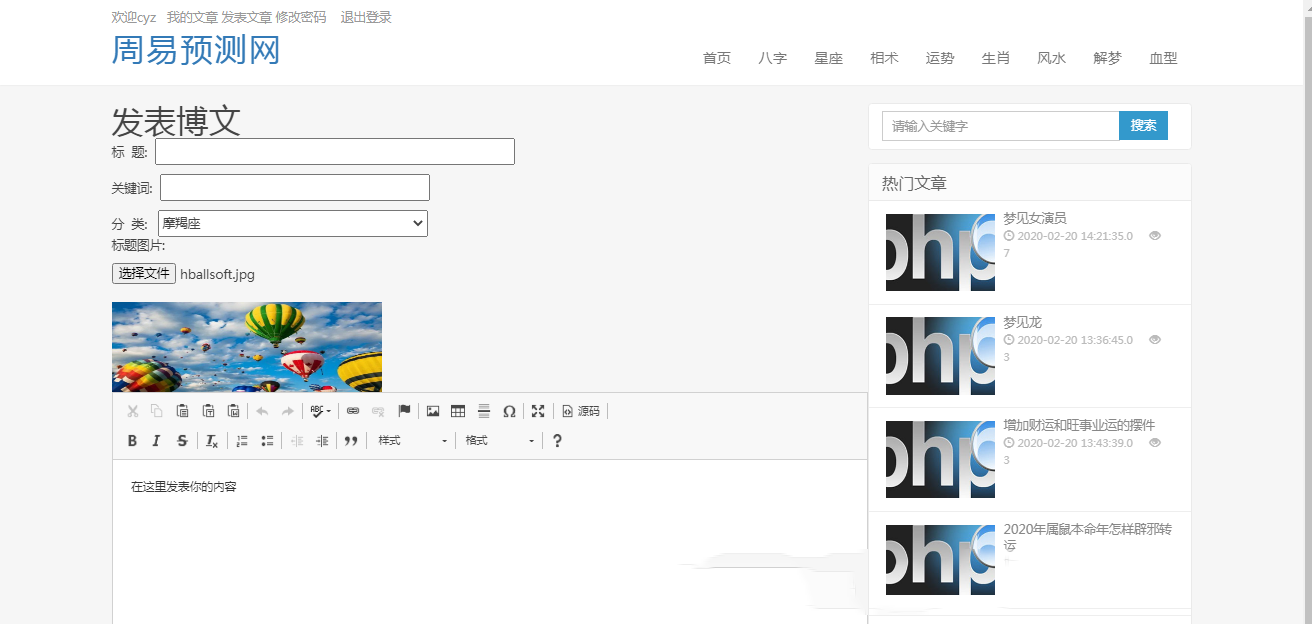Maximize the editor with fullscreen icon
The height and width of the screenshot is (624, 1312).
538,411
